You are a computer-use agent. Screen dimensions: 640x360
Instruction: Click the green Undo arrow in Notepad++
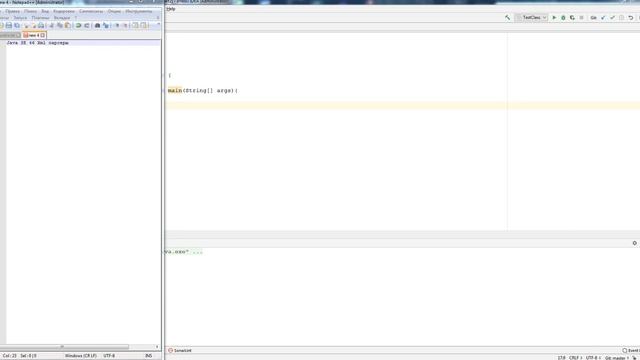[x=78, y=25]
